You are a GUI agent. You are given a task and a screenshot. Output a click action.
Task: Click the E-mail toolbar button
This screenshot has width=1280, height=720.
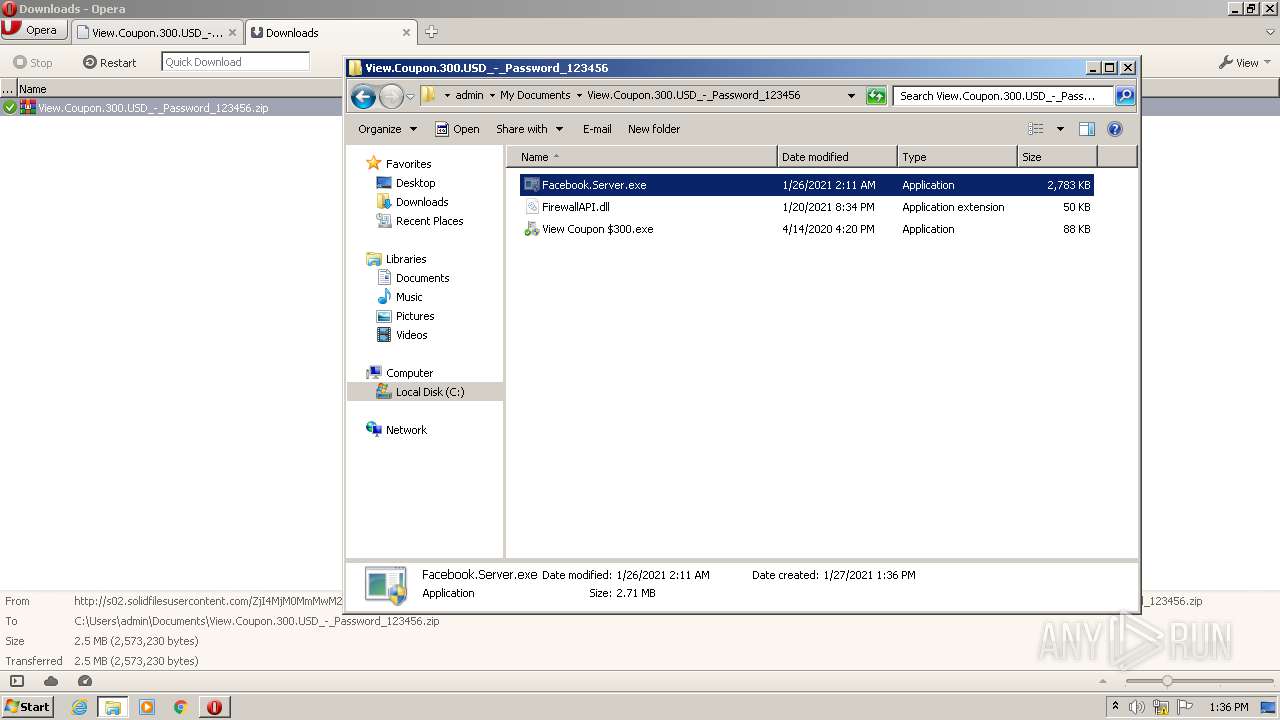coord(597,129)
